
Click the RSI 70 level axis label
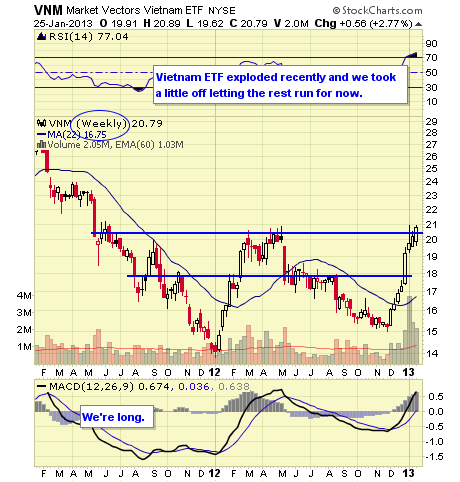coord(432,58)
